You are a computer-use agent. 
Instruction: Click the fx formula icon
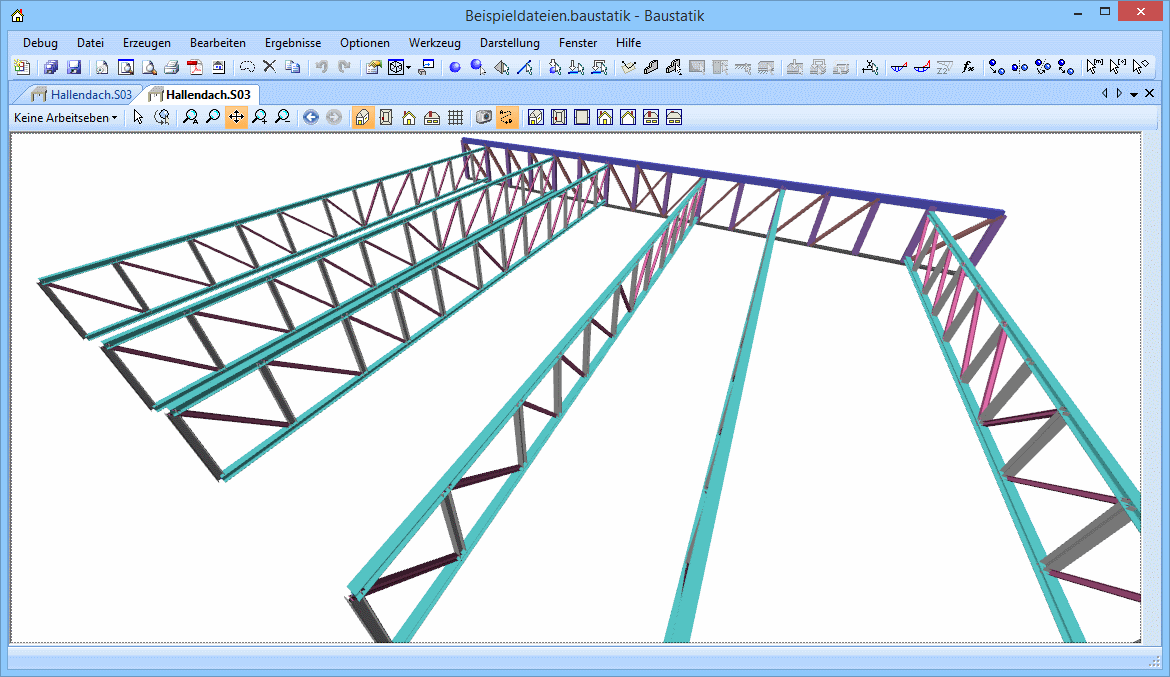point(968,67)
